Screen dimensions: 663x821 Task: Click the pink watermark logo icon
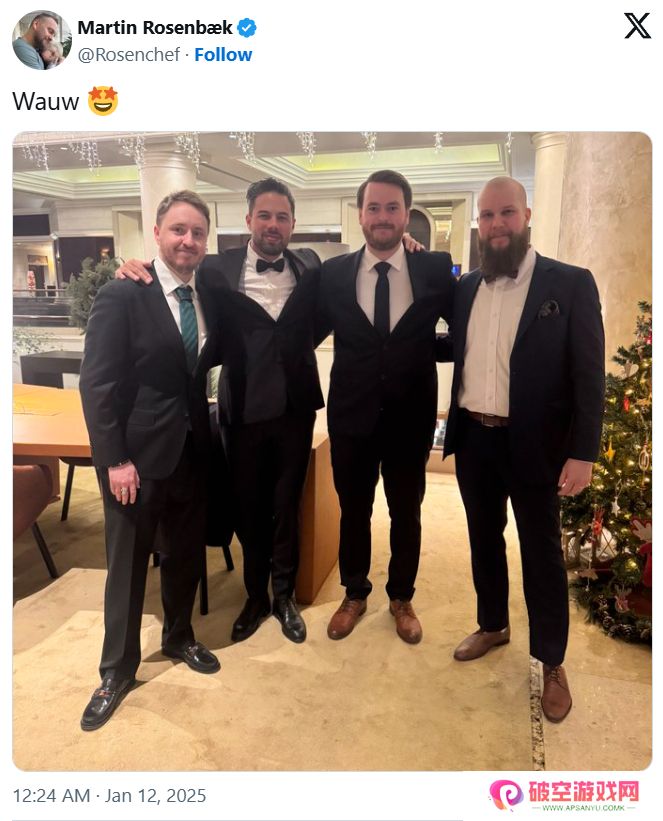[x=506, y=795]
